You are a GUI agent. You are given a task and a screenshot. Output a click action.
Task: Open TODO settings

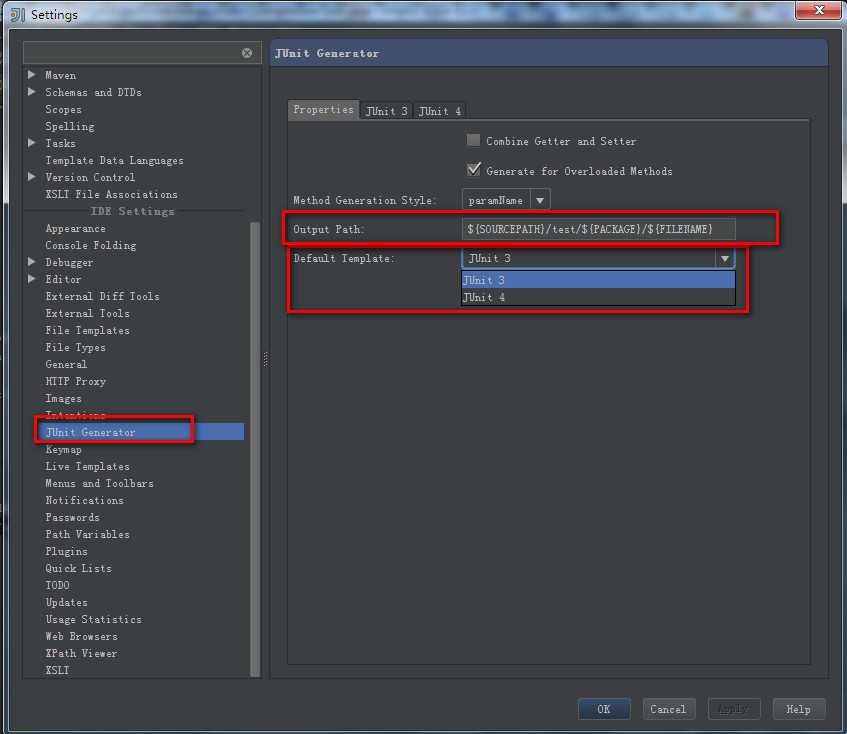(x=58, y=585)
